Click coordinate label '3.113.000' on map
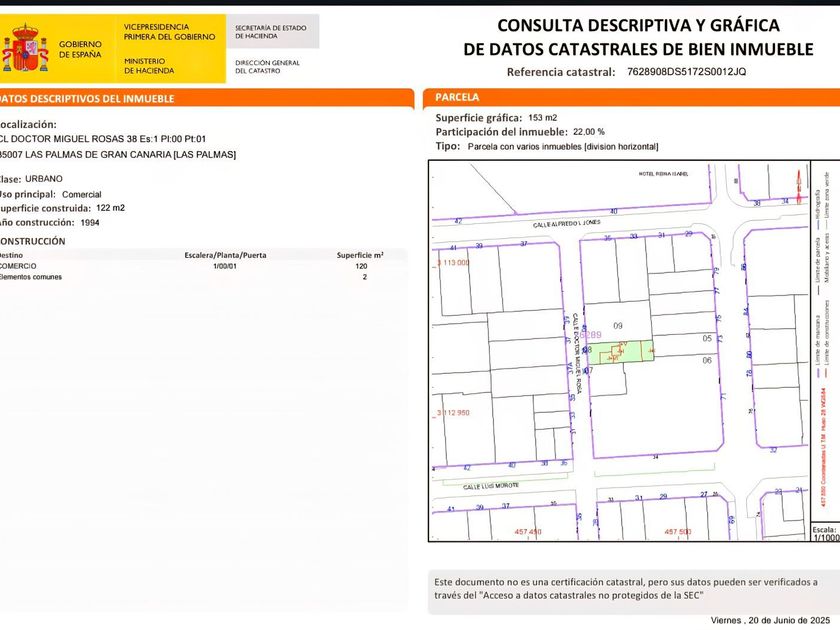 click(453, 262)
